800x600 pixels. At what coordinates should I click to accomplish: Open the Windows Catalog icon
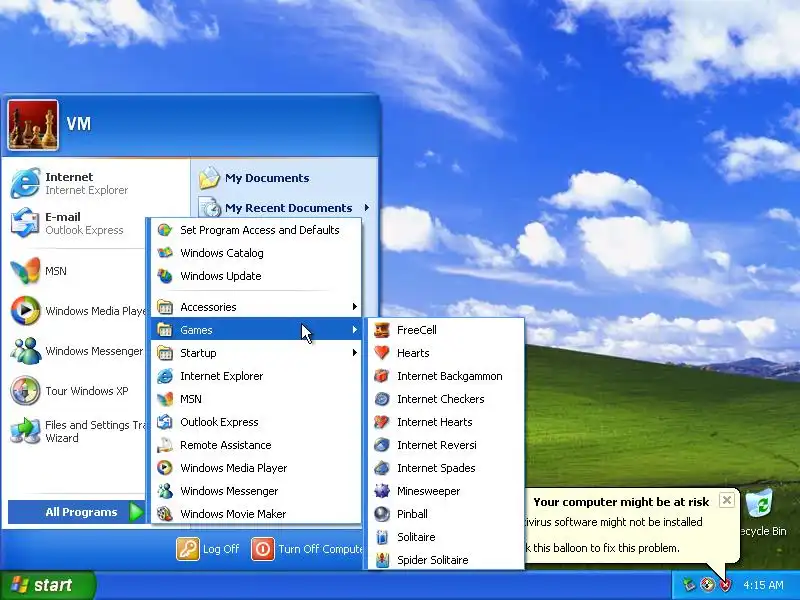(x=165, y=253)
